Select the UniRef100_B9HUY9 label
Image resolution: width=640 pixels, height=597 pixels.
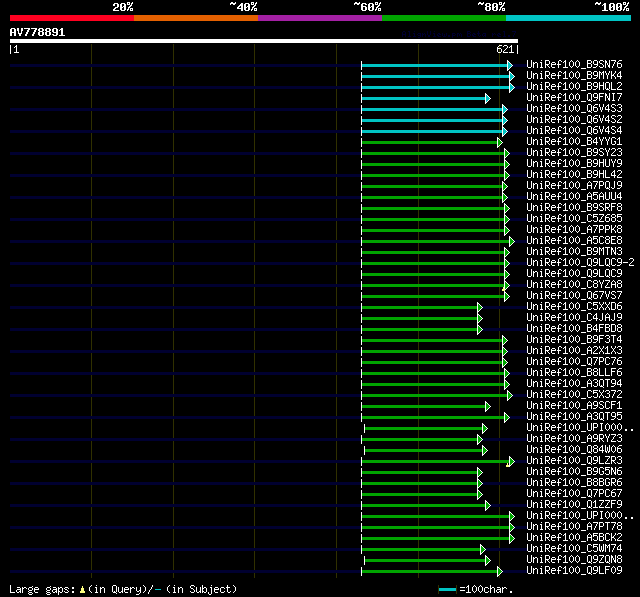[574, 164]
